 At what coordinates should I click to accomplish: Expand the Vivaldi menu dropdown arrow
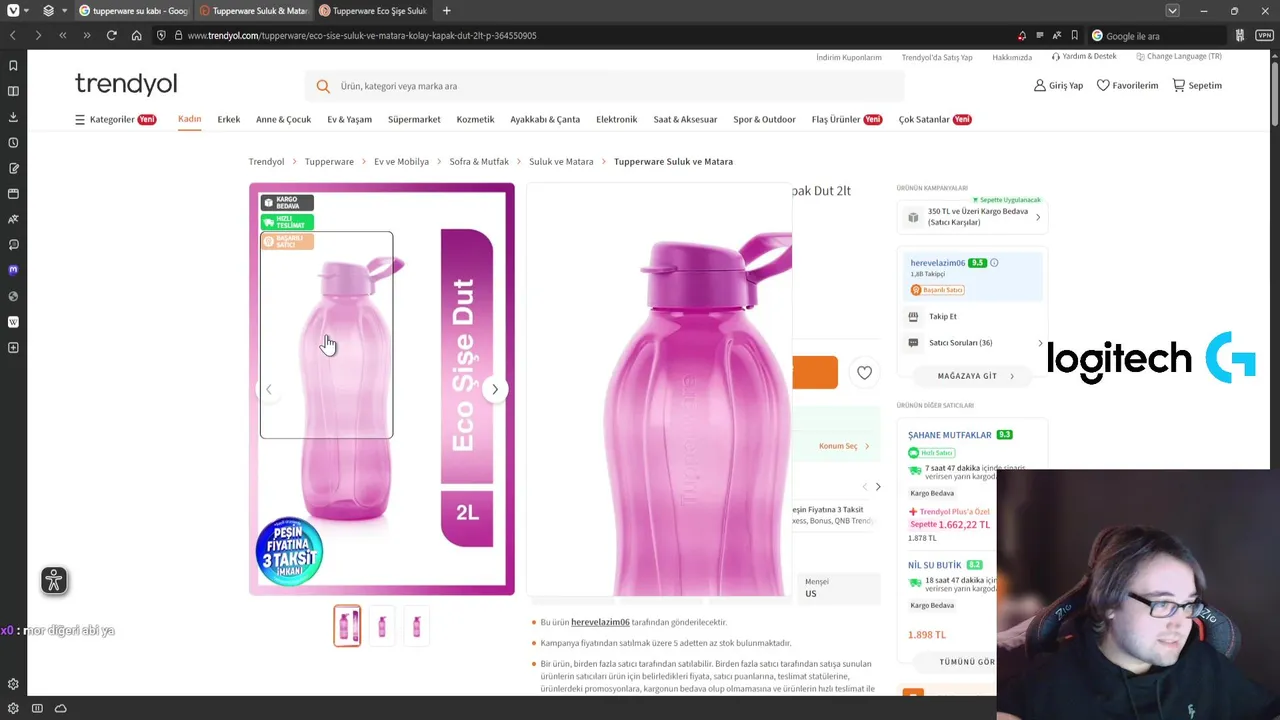27,11
